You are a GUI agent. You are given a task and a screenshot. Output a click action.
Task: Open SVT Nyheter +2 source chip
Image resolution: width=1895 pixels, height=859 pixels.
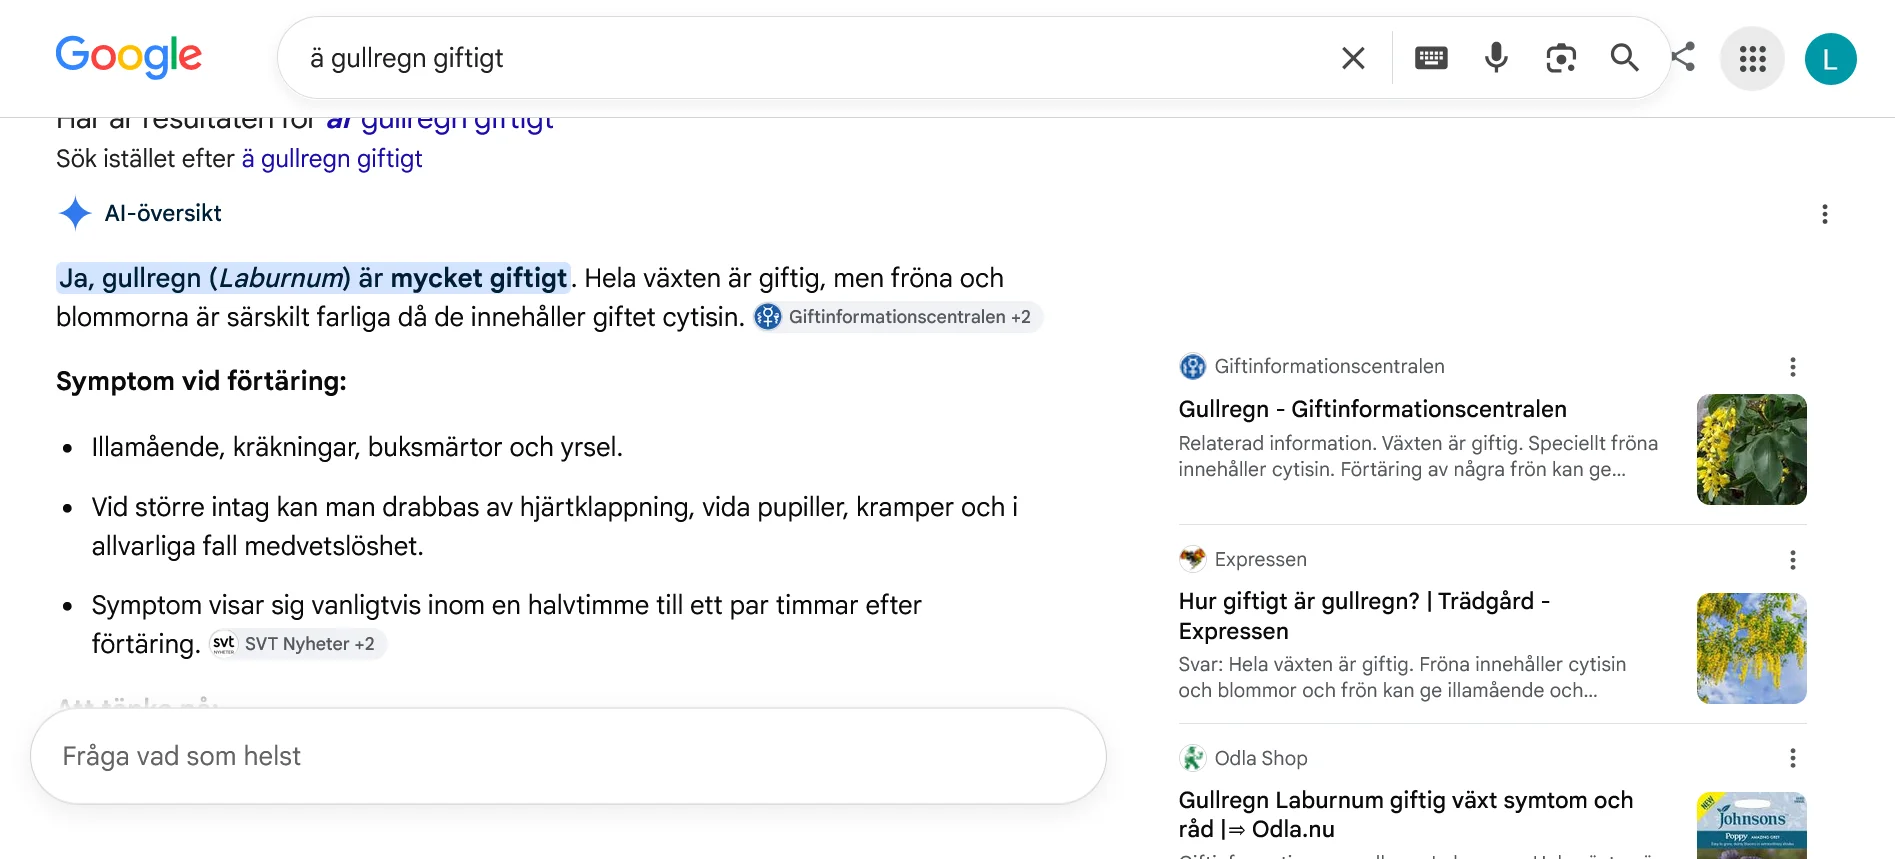pyautogui.click(x=297, y=644)
